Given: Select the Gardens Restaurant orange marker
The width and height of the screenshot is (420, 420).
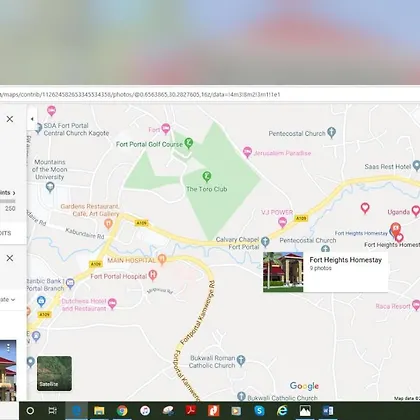Looking at the screenshot, I should pos(108,223).
